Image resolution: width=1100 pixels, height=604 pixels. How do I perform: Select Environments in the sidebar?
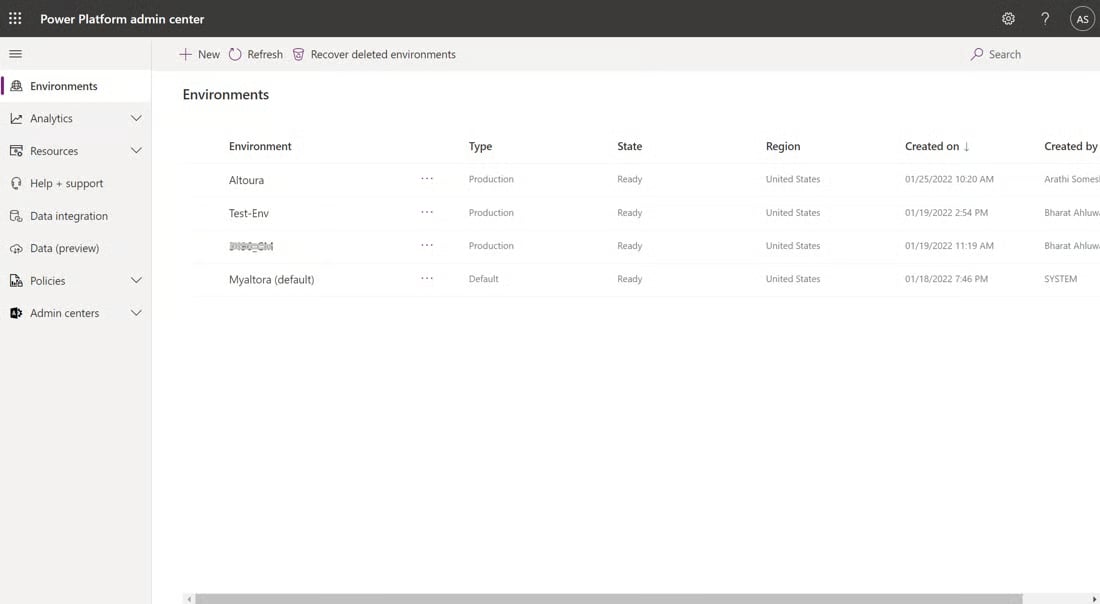pyautogui.click(x=75, y=86)
